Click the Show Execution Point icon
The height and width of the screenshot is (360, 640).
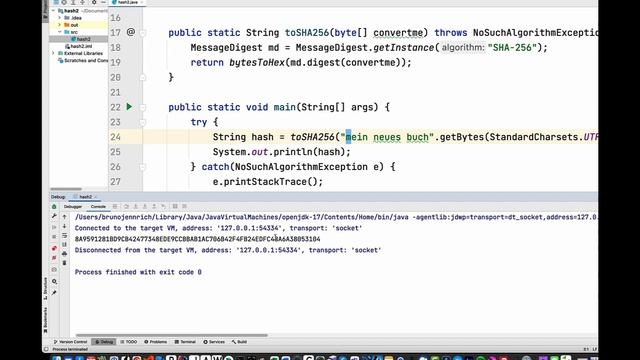[x=115, y=207]
